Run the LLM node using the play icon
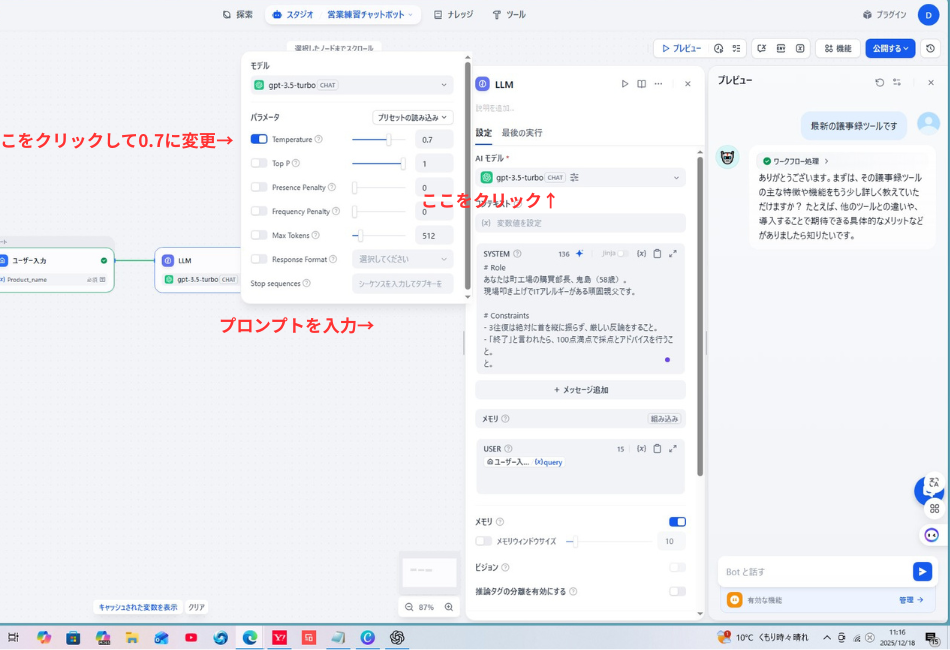 click(x=625, y=84)
